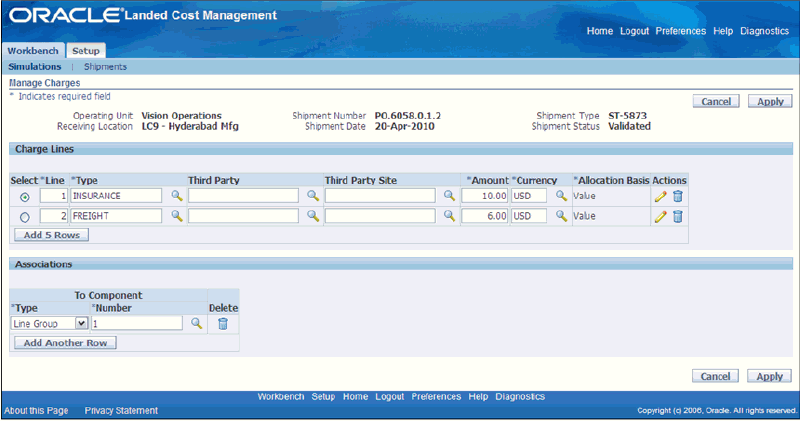The height and width of the screenshot is (421, 800).
Task: Click the Add 5 Rows button
Action: 52,235
